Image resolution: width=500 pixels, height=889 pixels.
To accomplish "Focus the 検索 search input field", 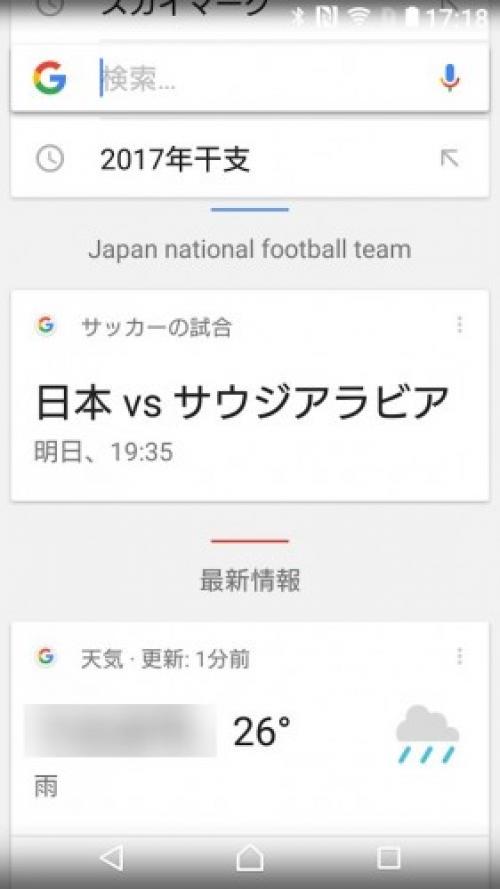I will point(264,78).
